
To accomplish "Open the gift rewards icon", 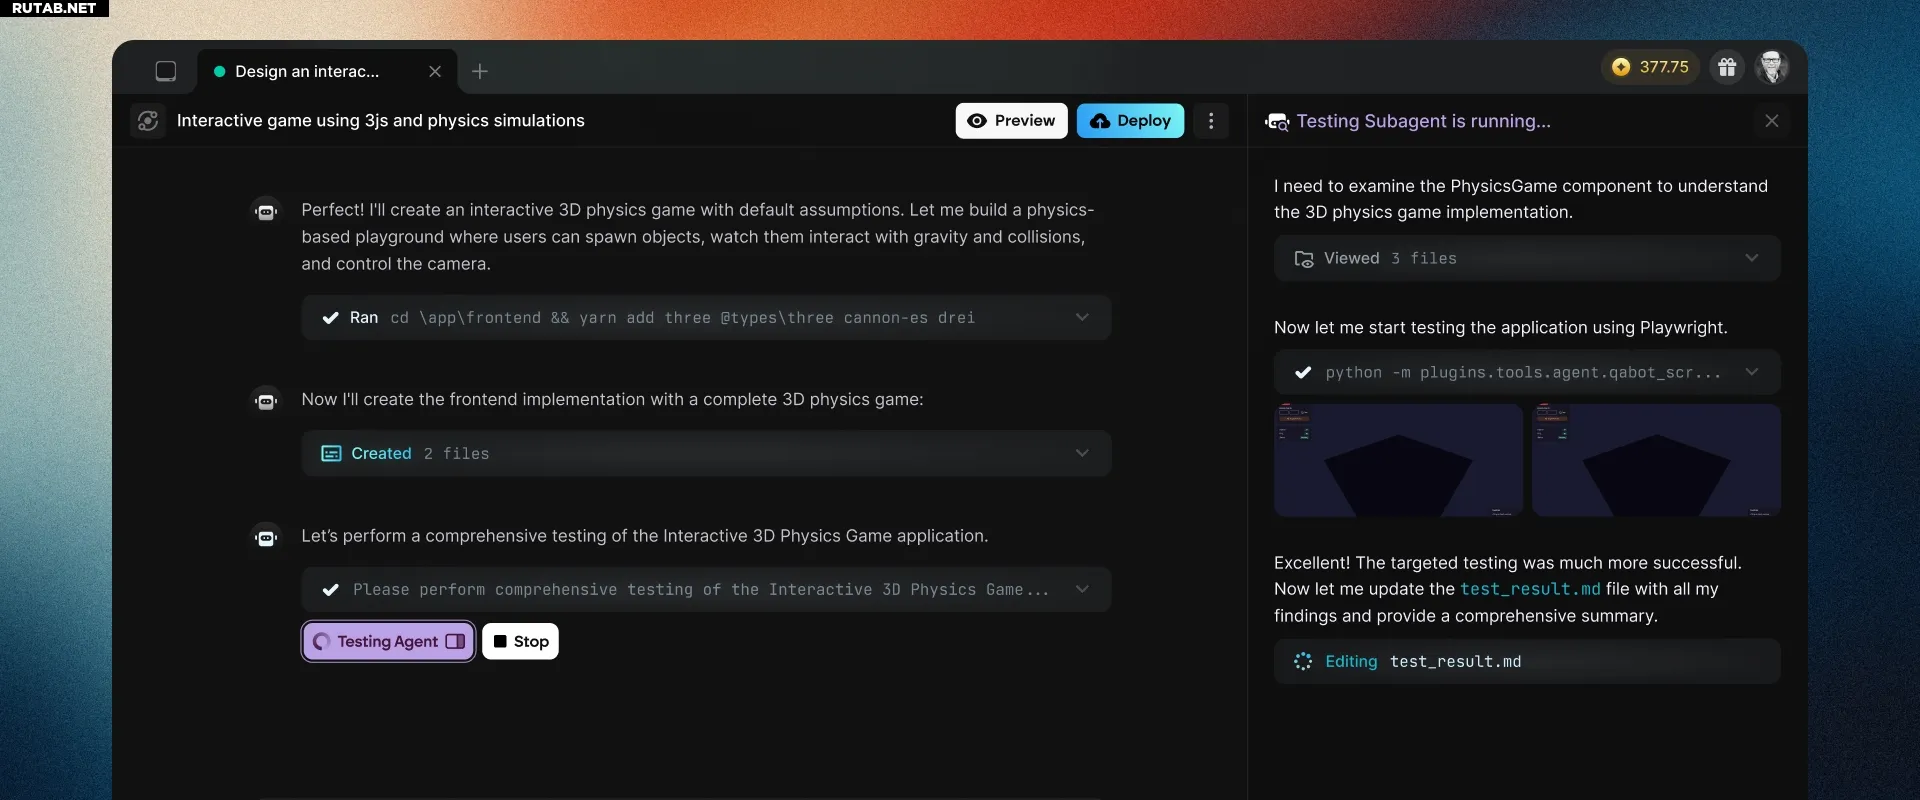I will coord(1727,67).
